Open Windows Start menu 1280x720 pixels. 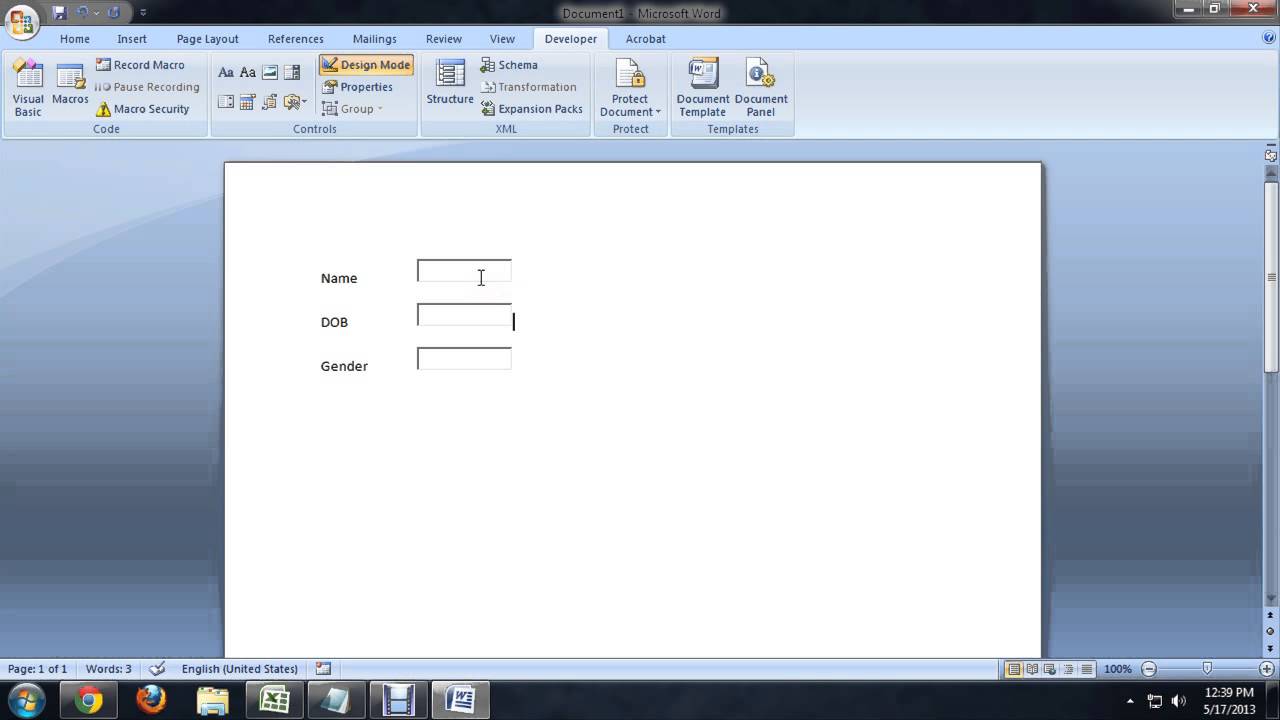[x=25, y=700]
